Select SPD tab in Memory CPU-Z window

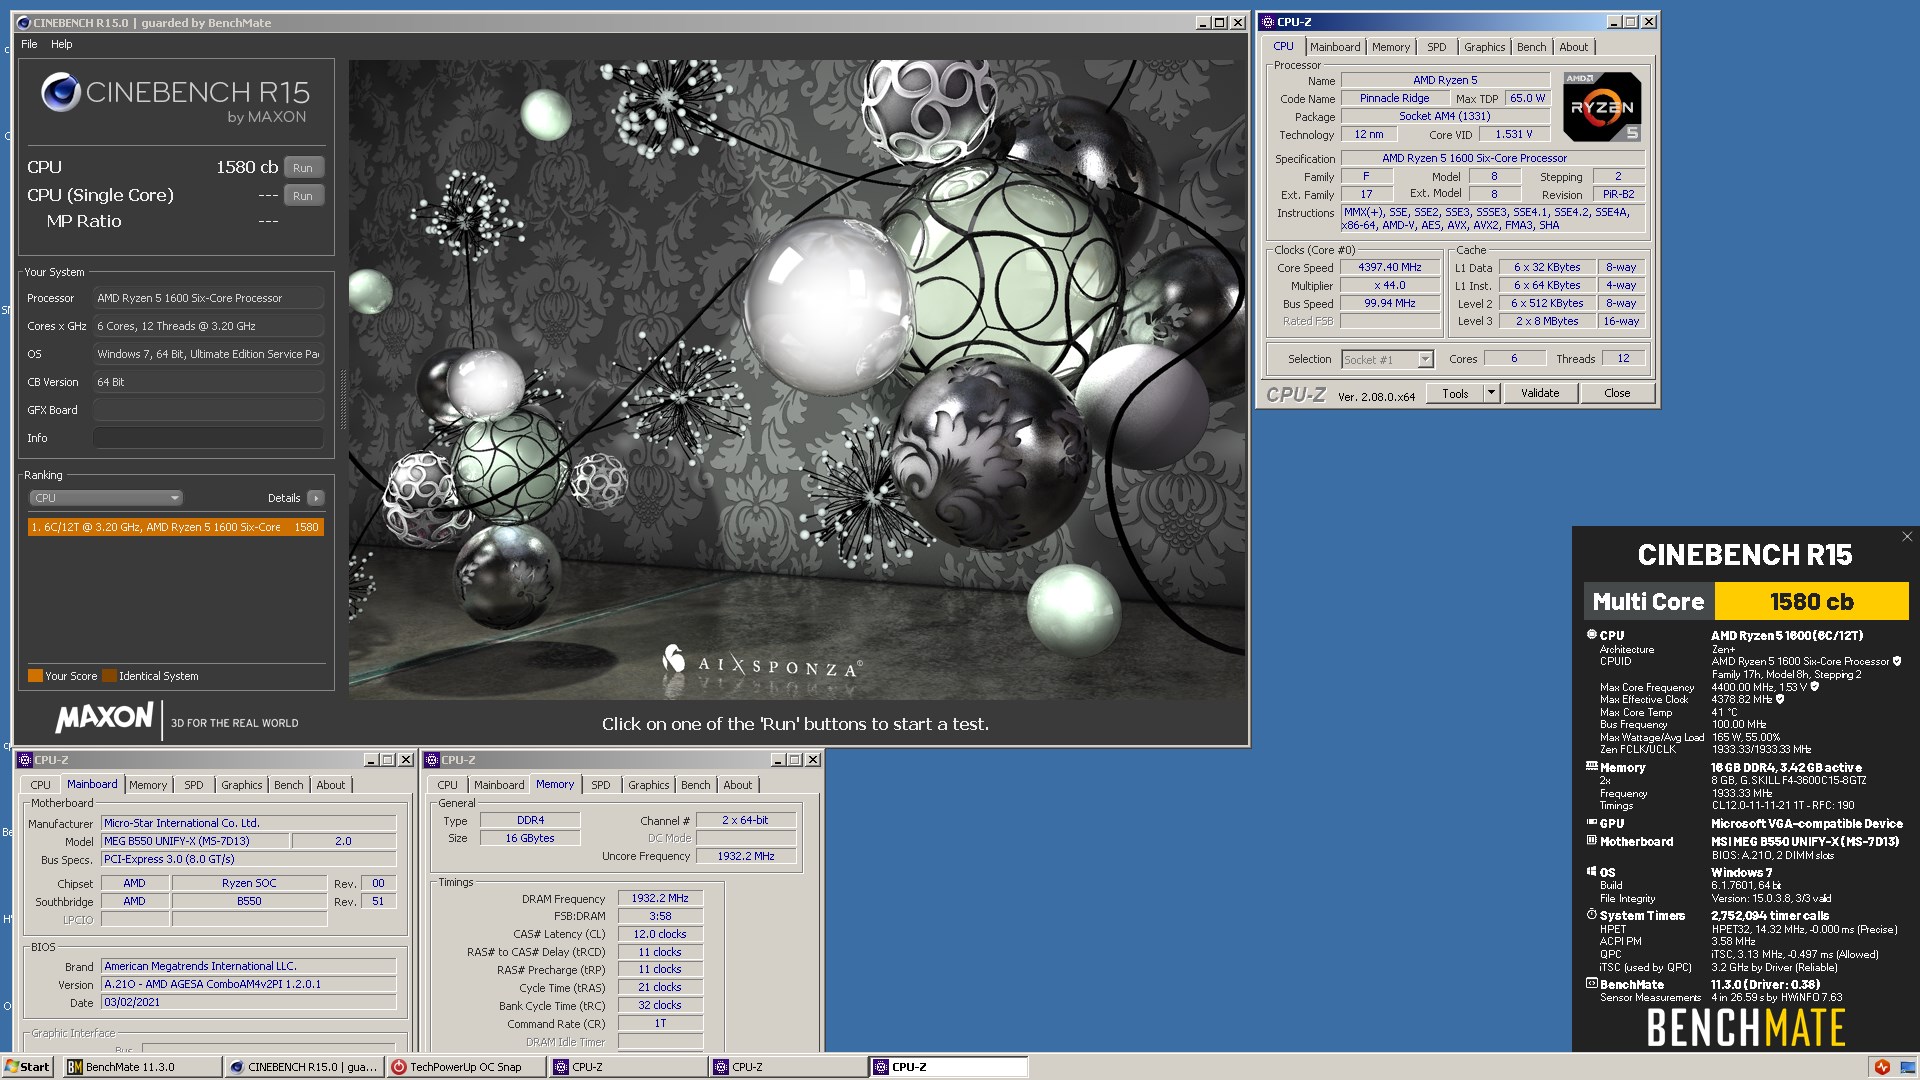point(600,785)
